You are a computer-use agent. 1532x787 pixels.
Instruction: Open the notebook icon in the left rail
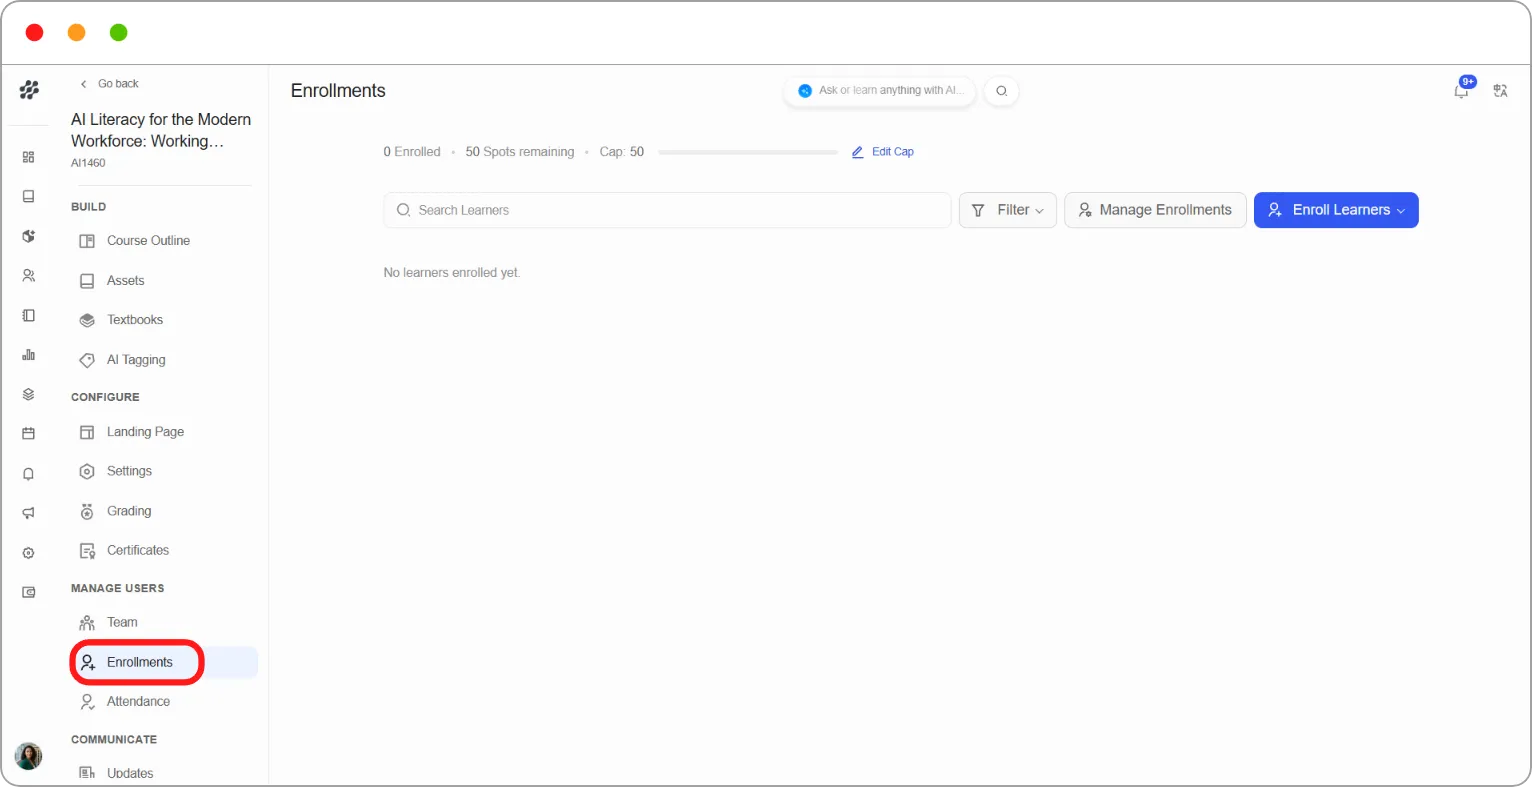(28, 315)
